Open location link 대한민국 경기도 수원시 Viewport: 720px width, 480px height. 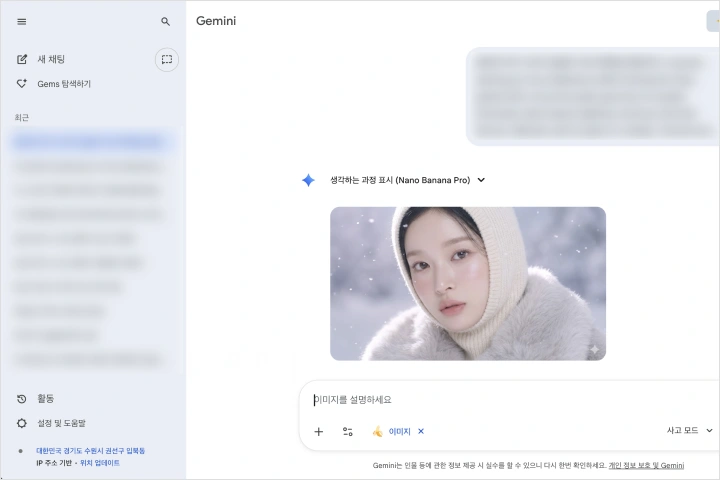[90, 451]
